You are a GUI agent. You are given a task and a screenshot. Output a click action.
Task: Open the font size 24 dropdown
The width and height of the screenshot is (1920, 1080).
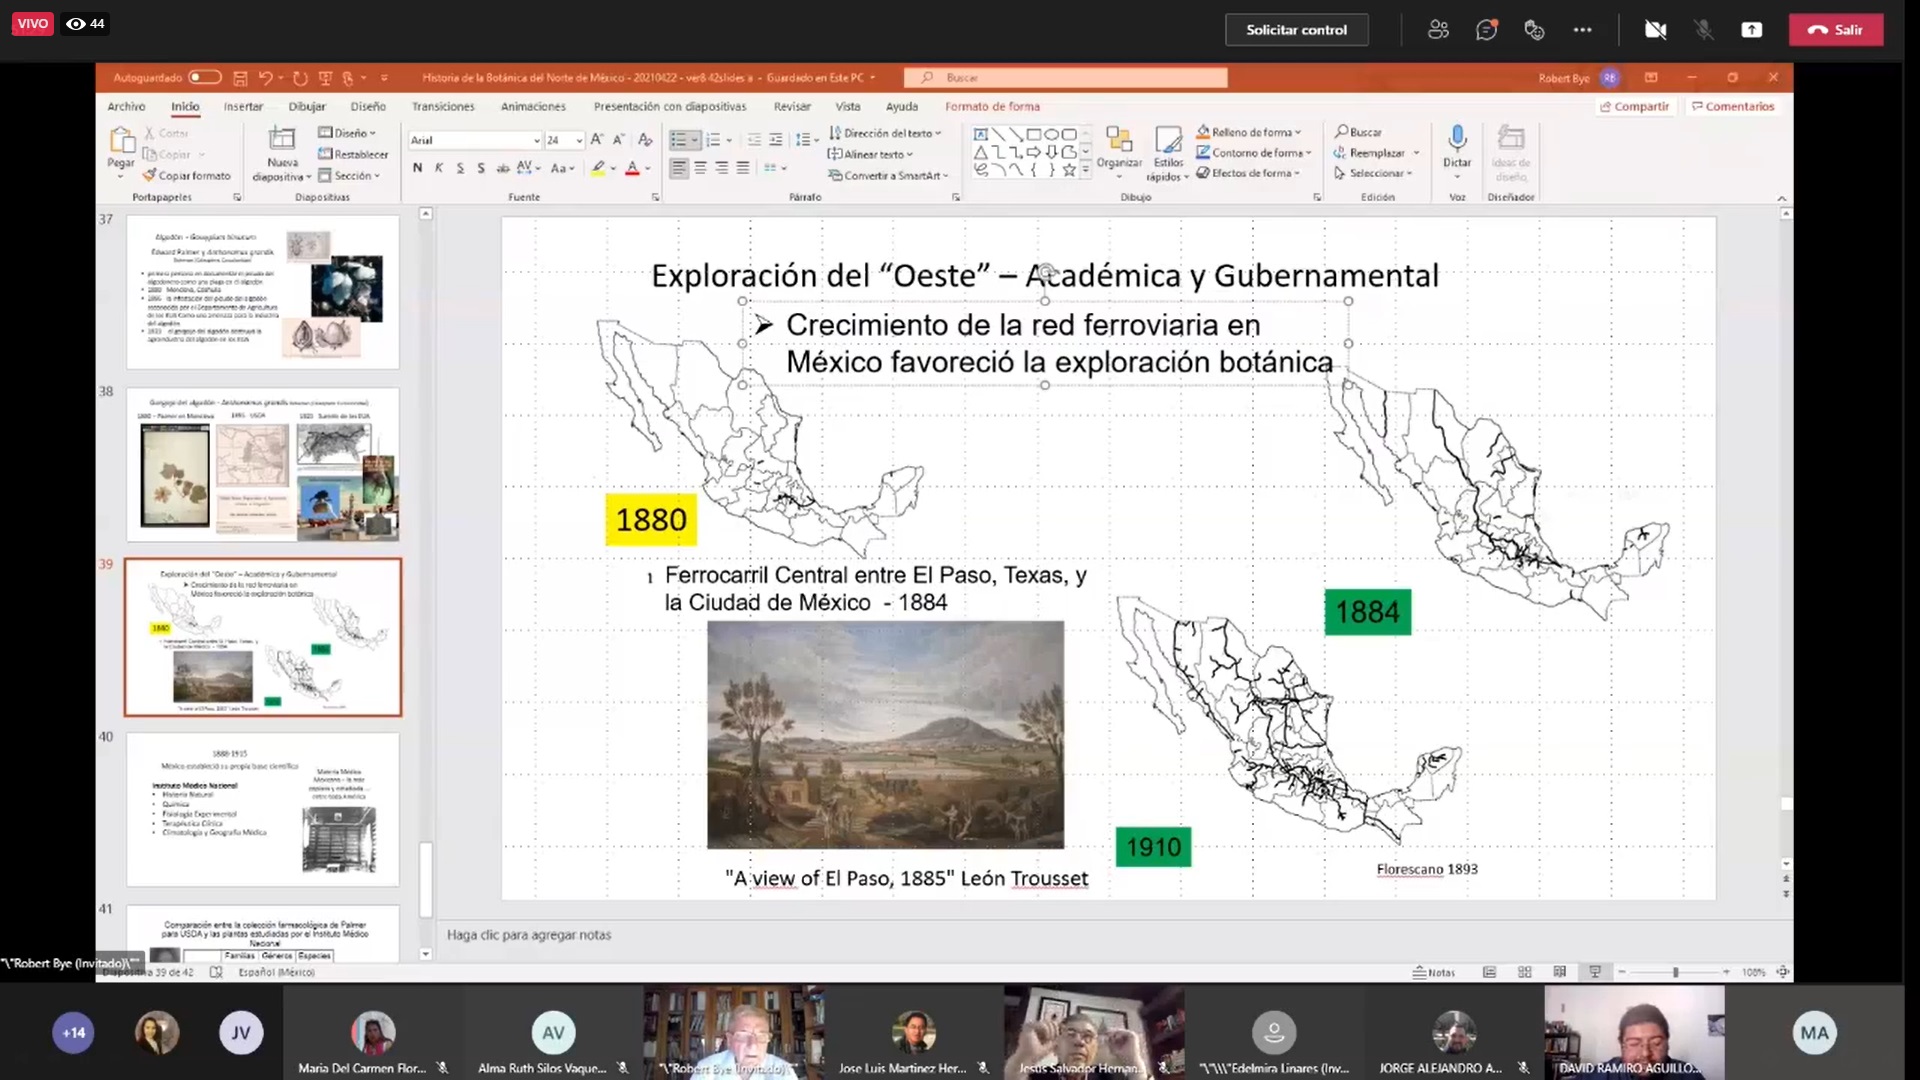[x=579, y=141]
